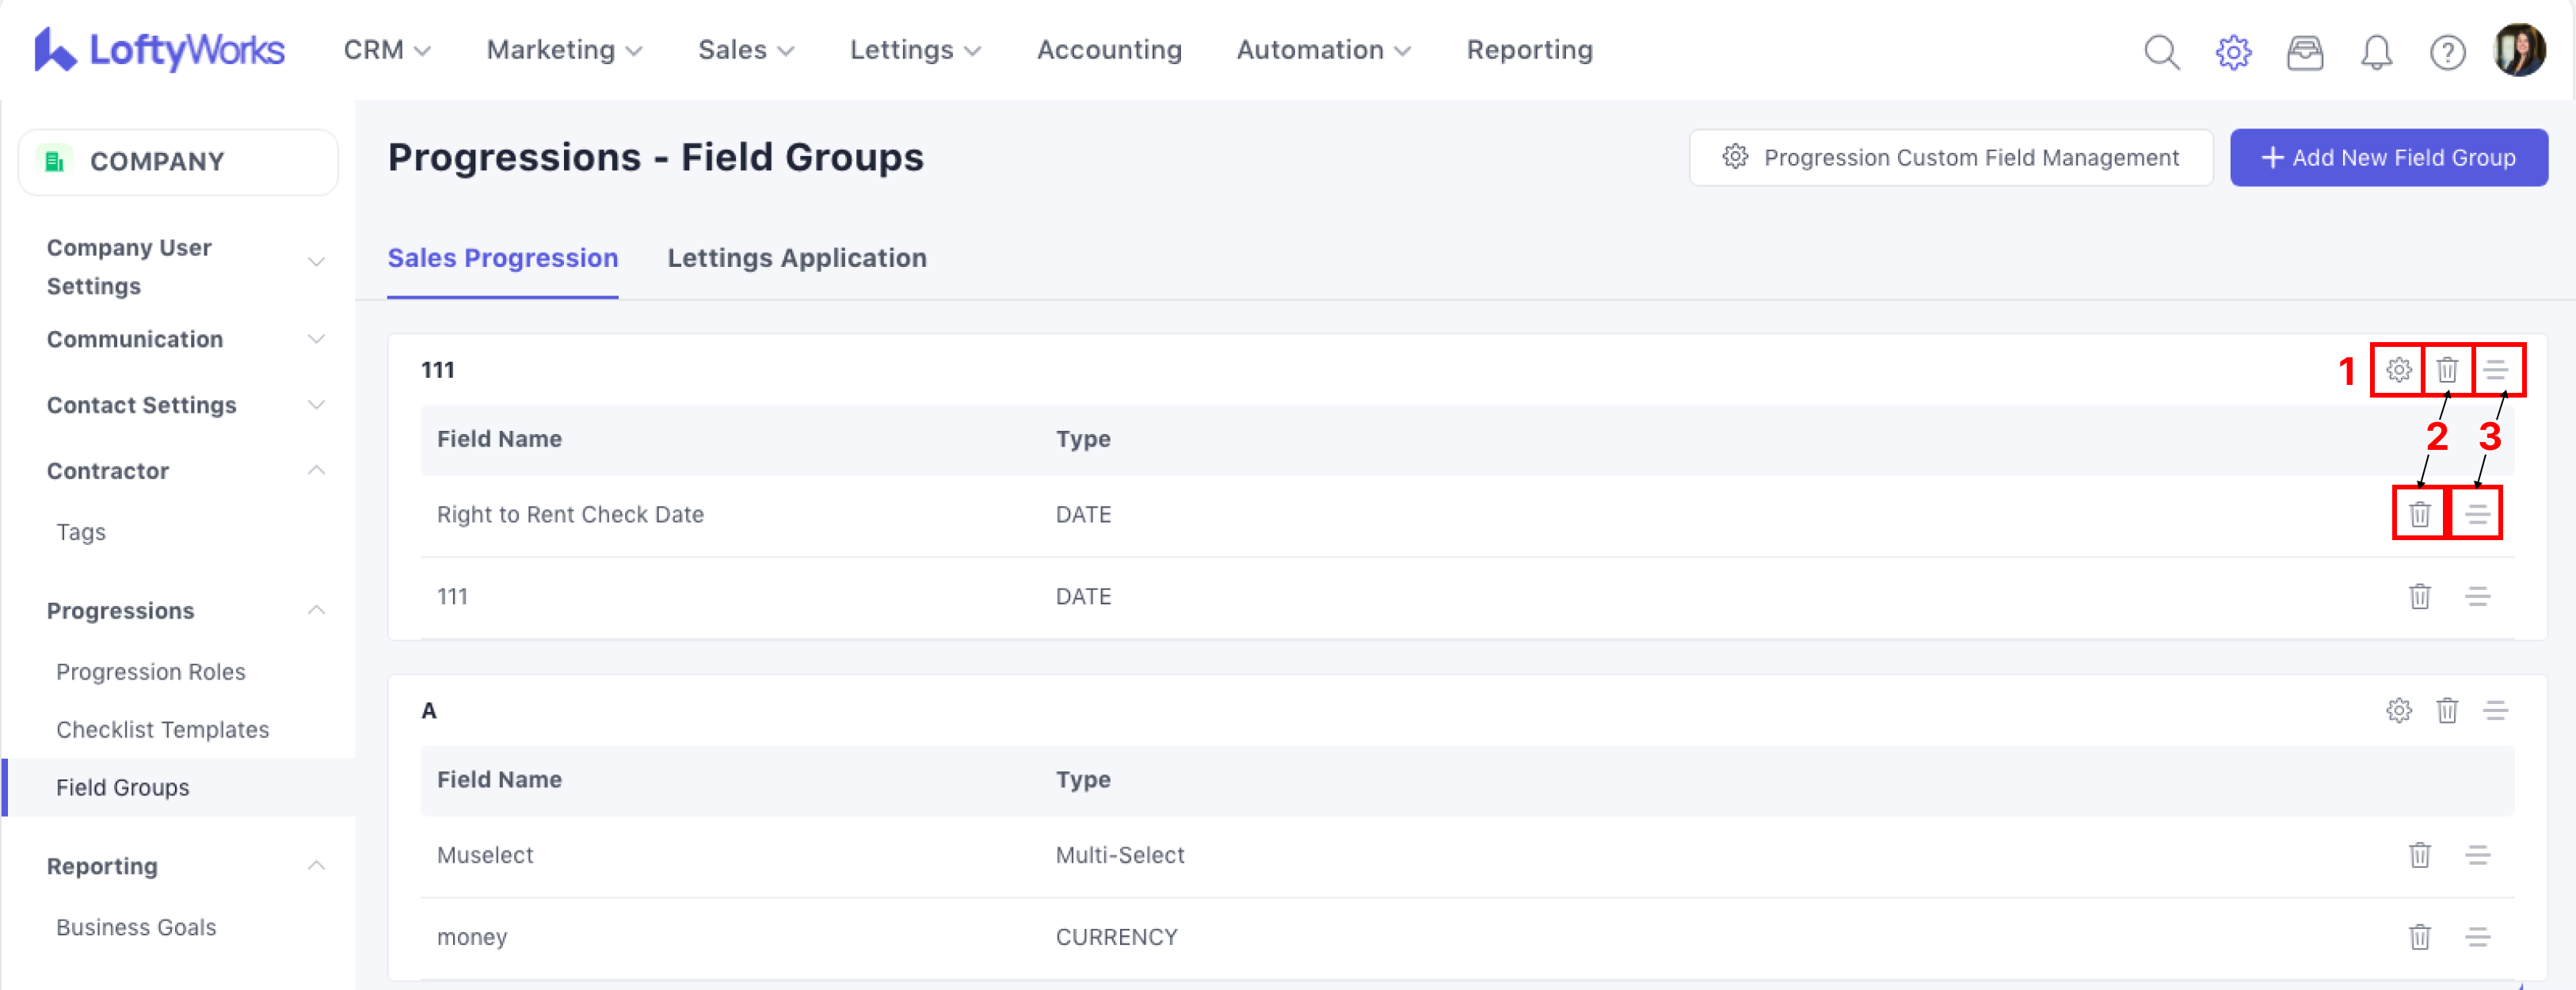Open the Lettings dropdown in navbar
Image resolution: width=2576 pixels, height=990 pixels.
pyautogui.click(x=914, y=50)
